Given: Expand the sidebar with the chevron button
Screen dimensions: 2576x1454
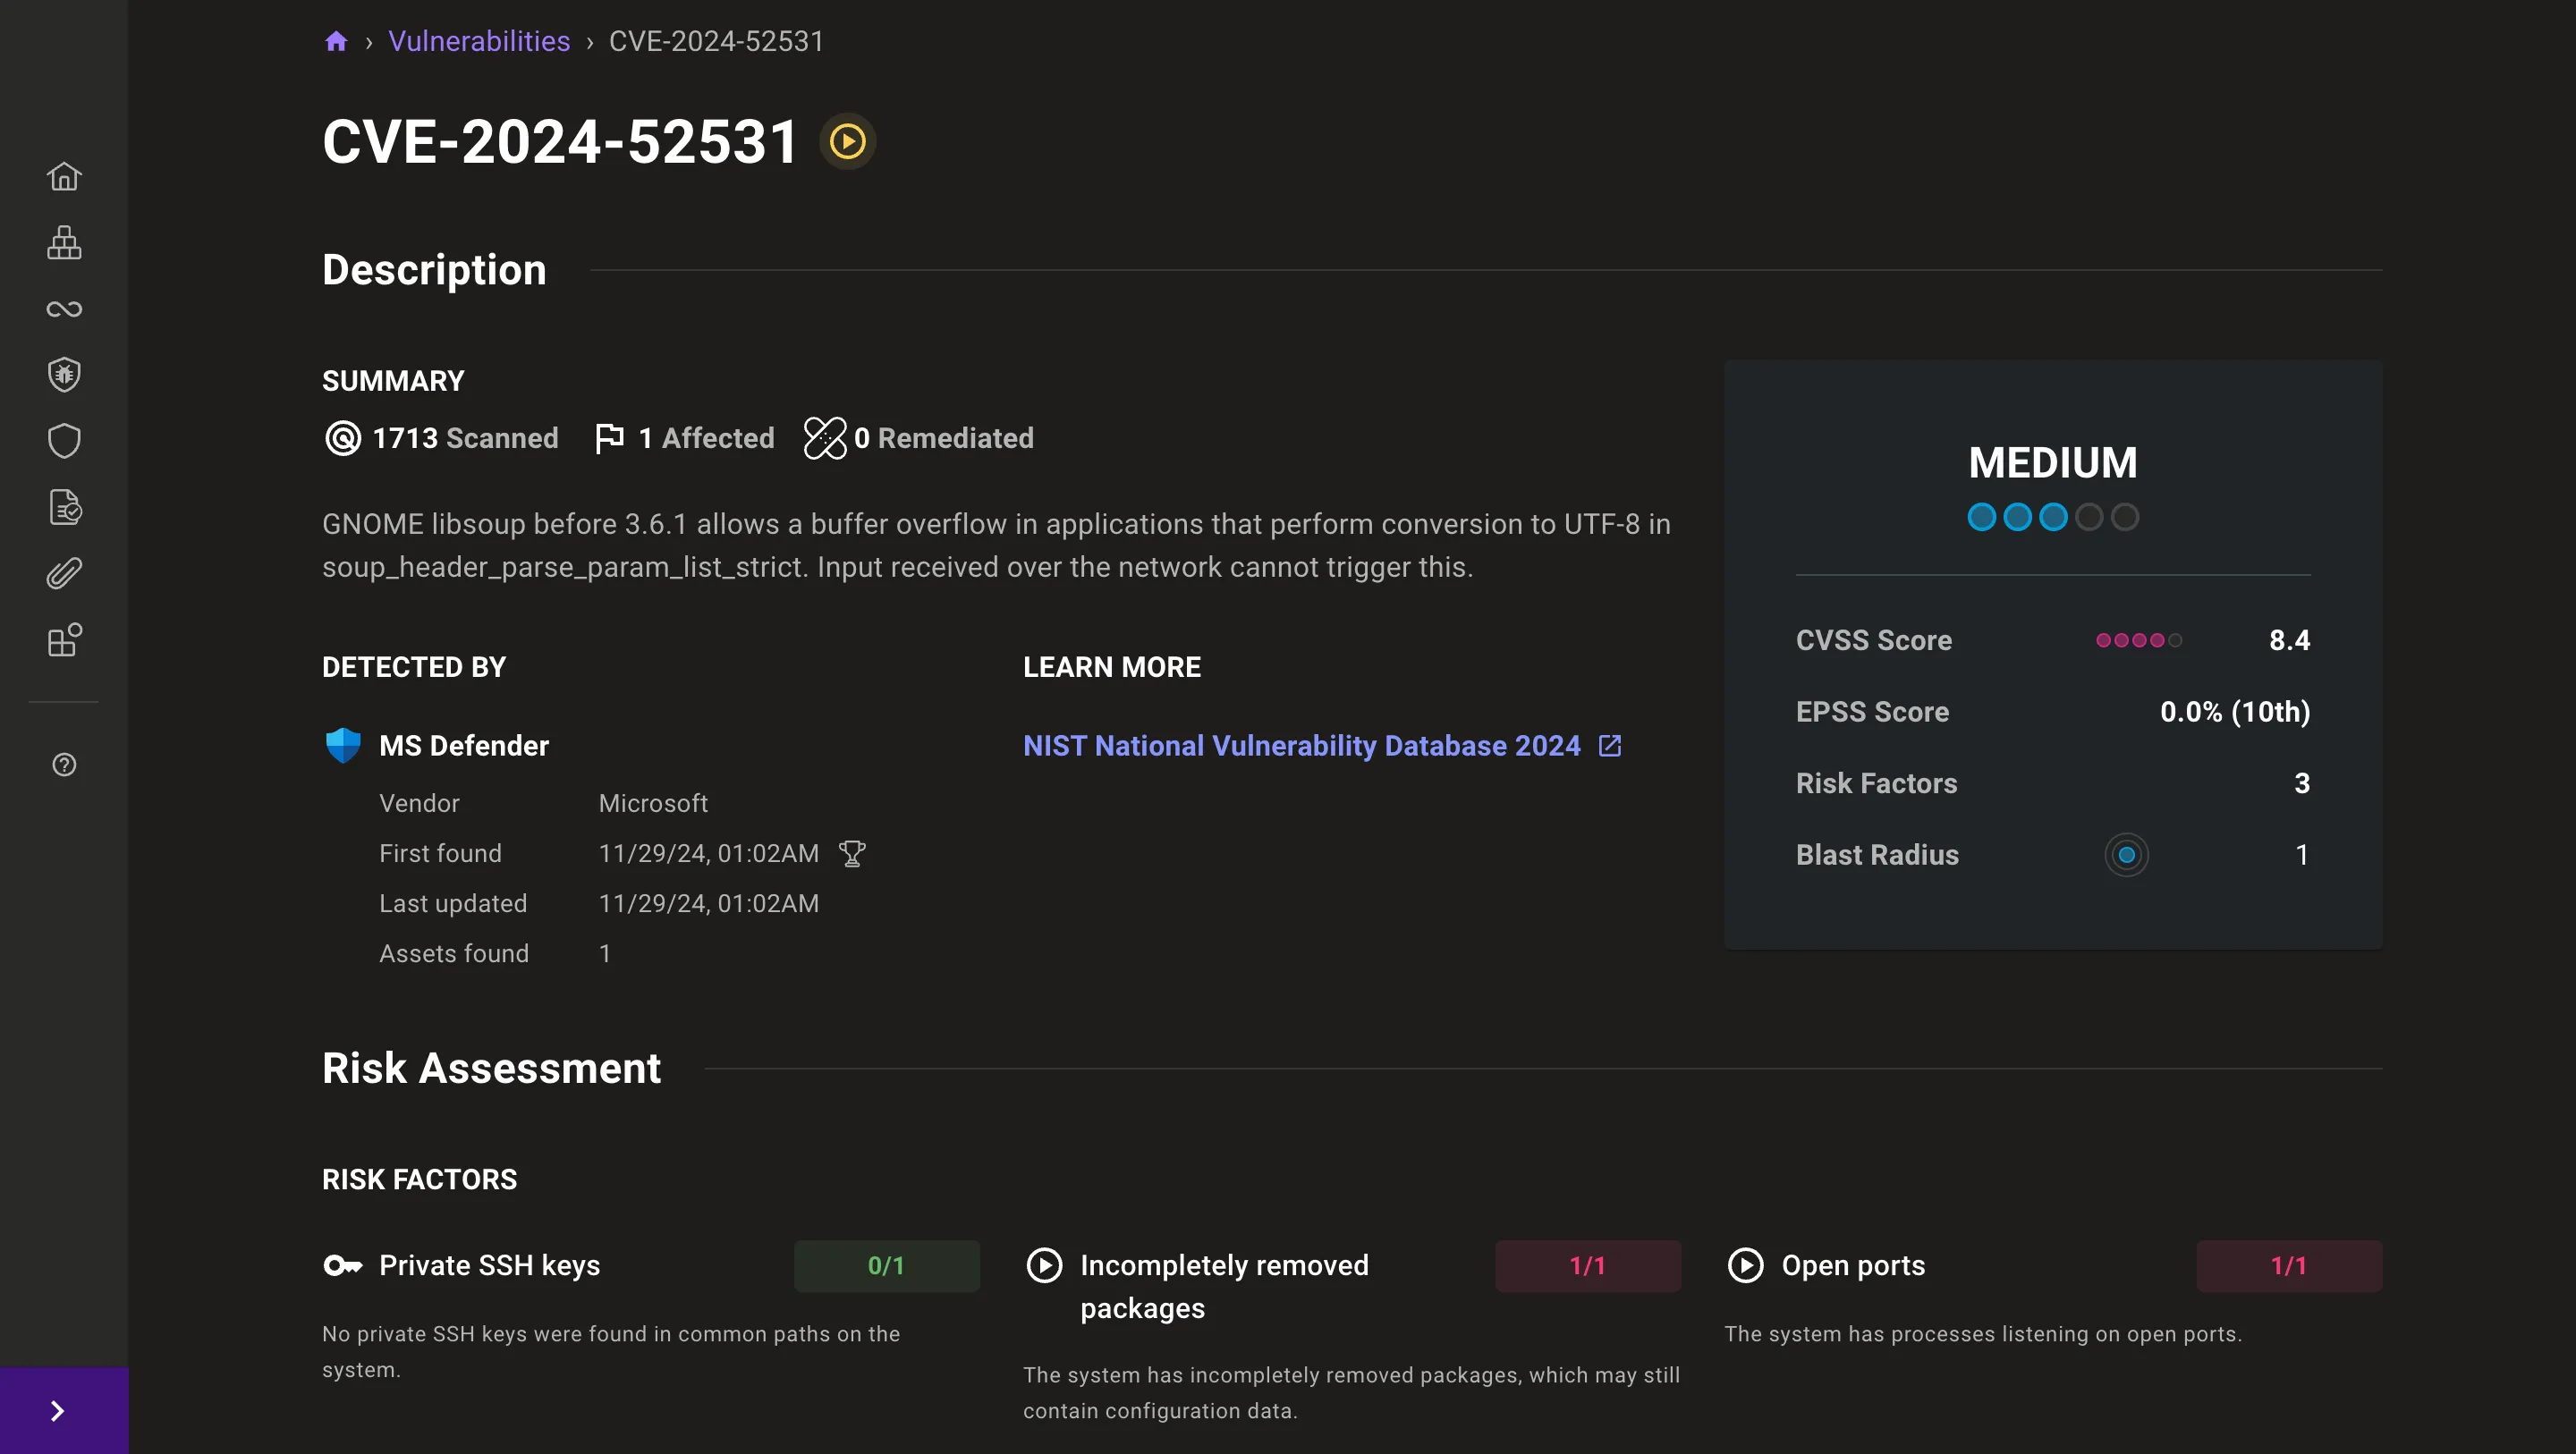Looking at the screenshot, I should (58, 1410).
